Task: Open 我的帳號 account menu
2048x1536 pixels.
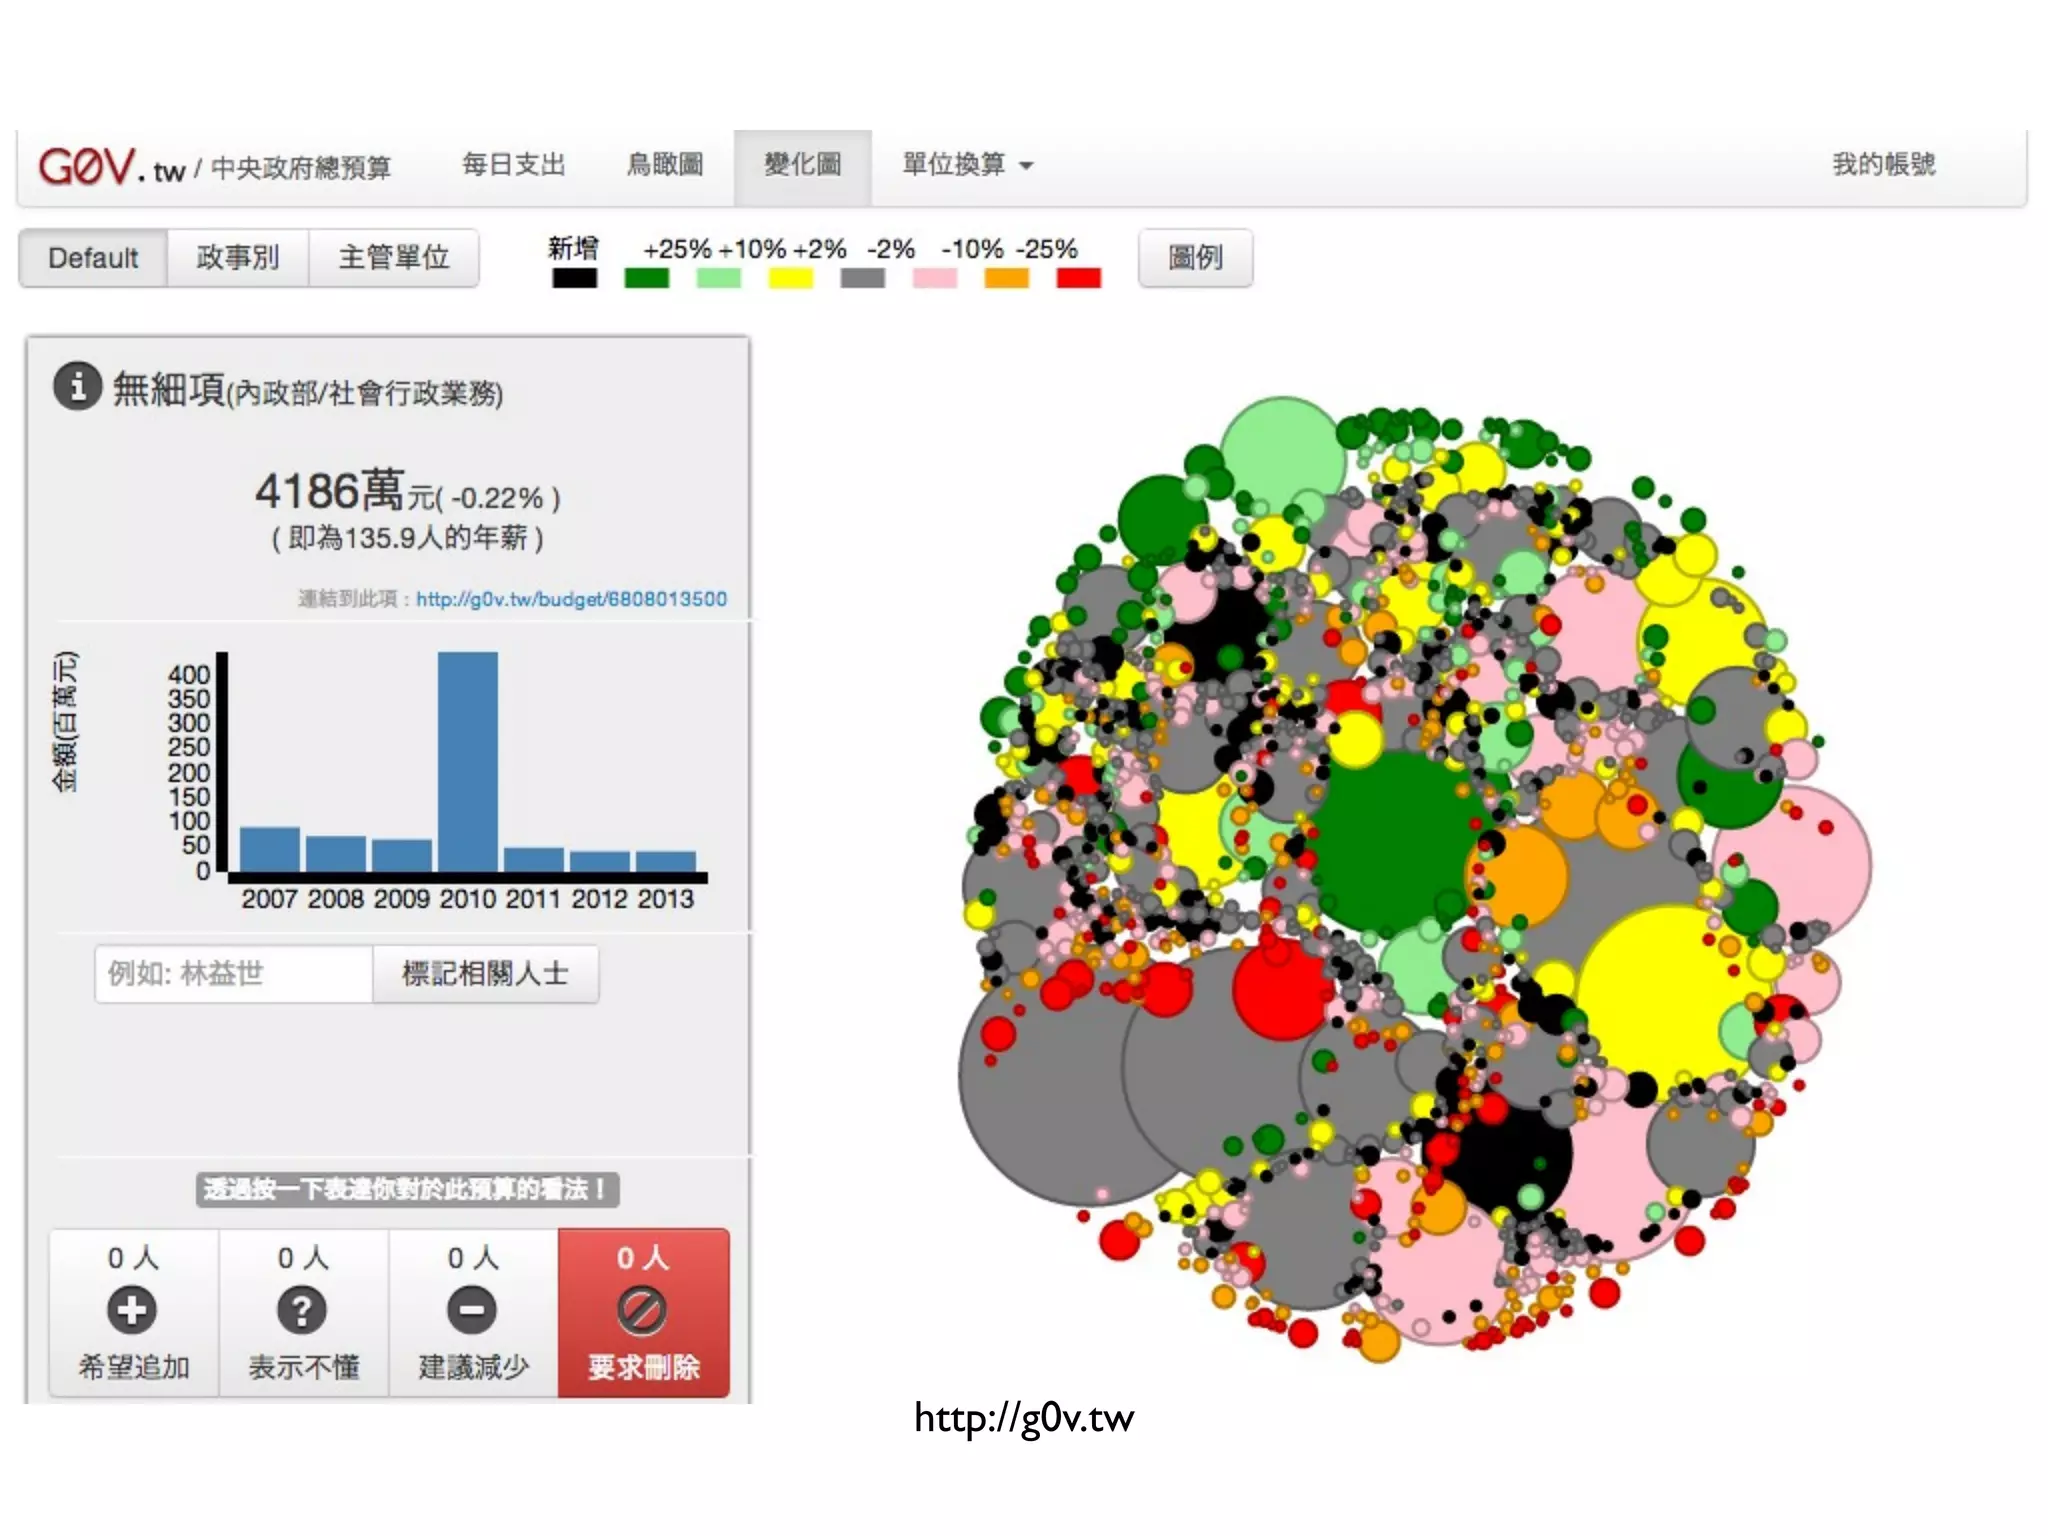Action: click(1883, 164)
